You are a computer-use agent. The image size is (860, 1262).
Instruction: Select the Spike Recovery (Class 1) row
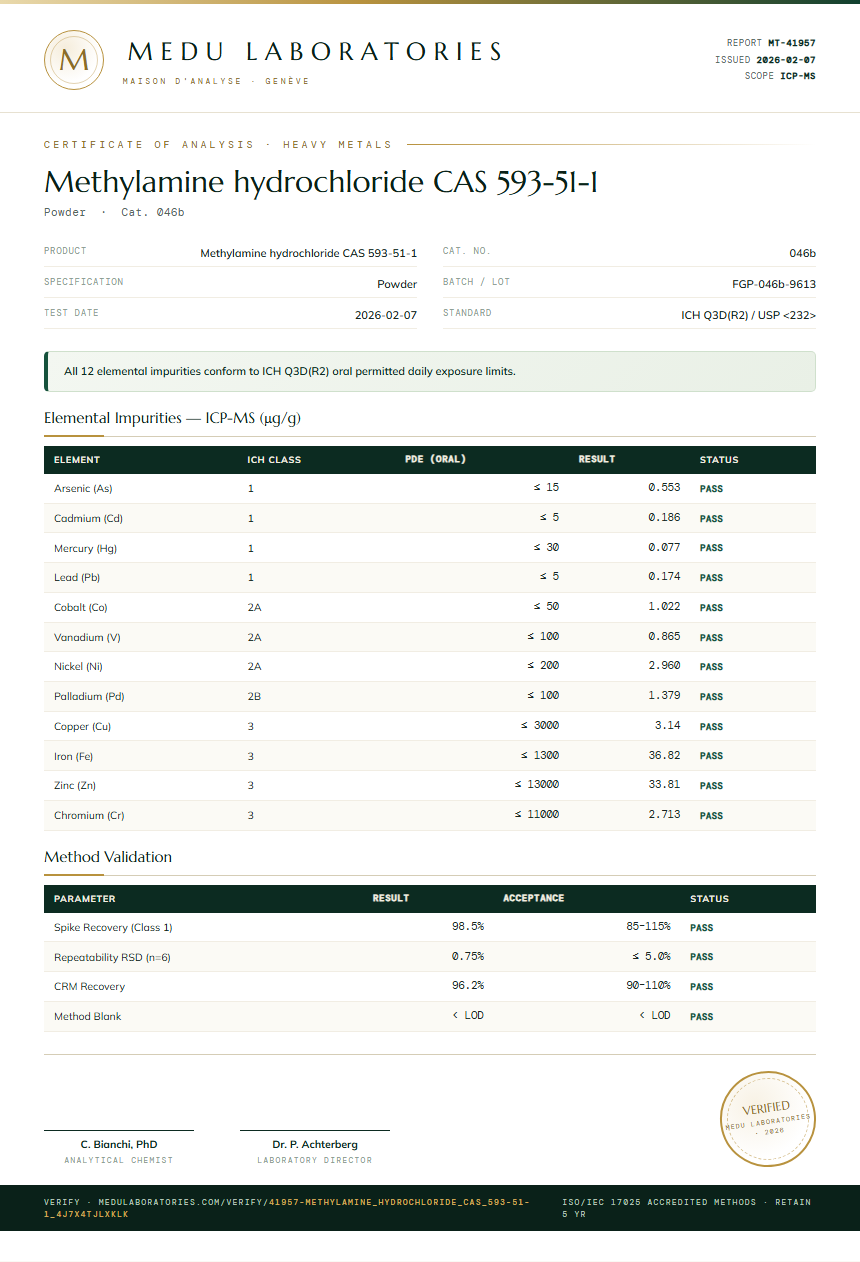430,927
